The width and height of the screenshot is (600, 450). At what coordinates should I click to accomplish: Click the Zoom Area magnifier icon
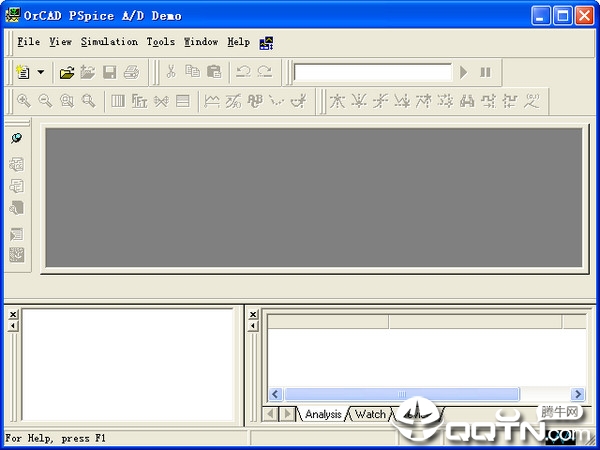(x=67, y=101)
